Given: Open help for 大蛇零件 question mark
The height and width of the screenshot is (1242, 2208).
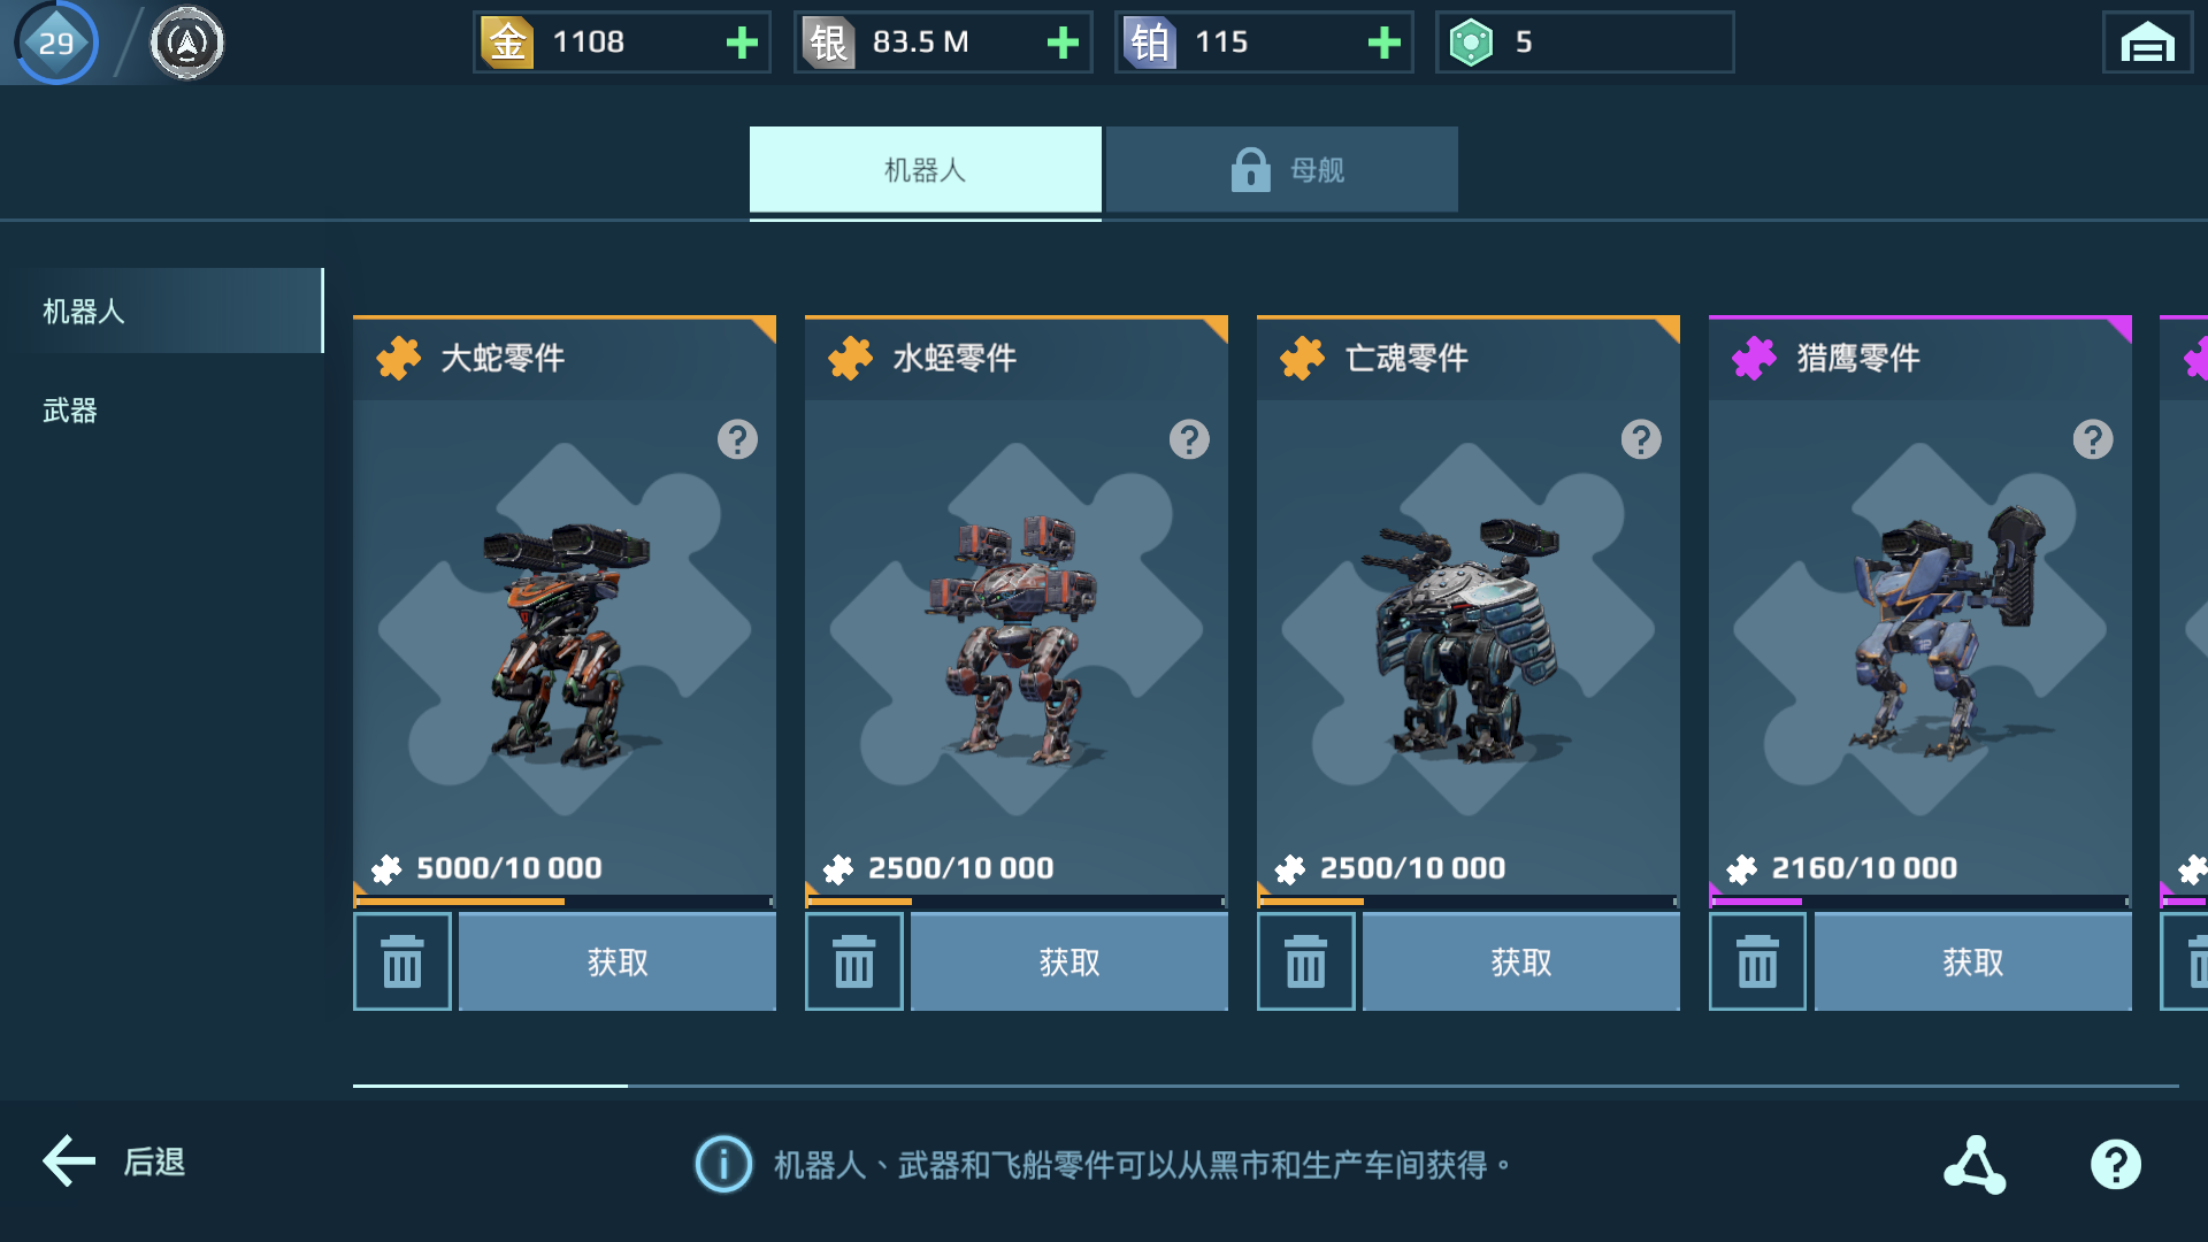Looking at the screenshot, I should (737, 439).
